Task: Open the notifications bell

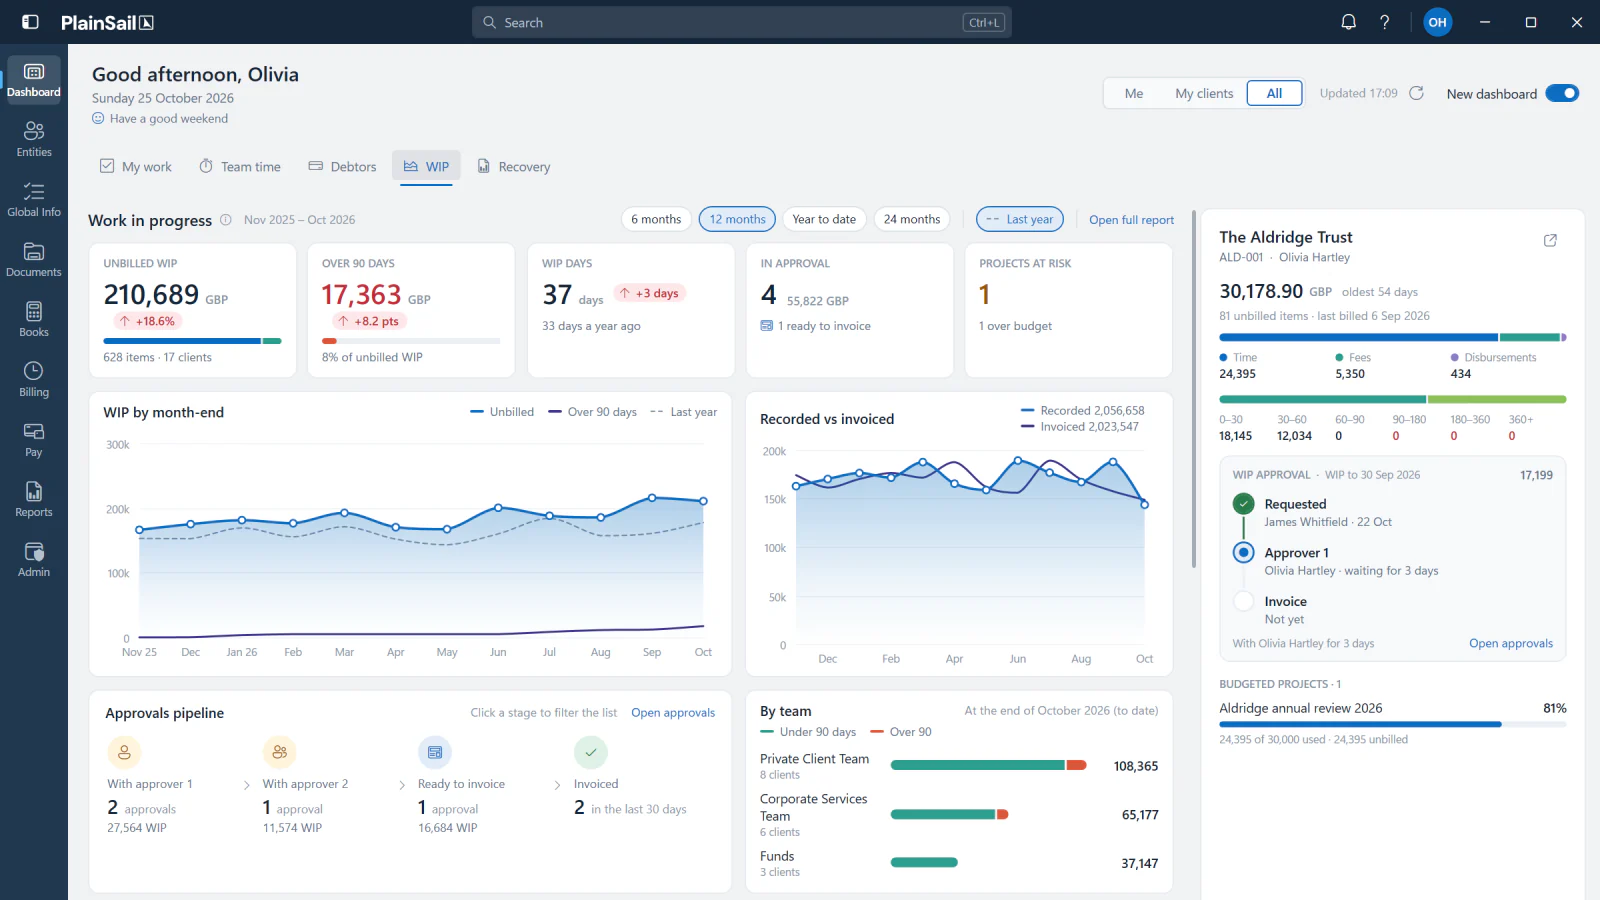Action: 1349,22
